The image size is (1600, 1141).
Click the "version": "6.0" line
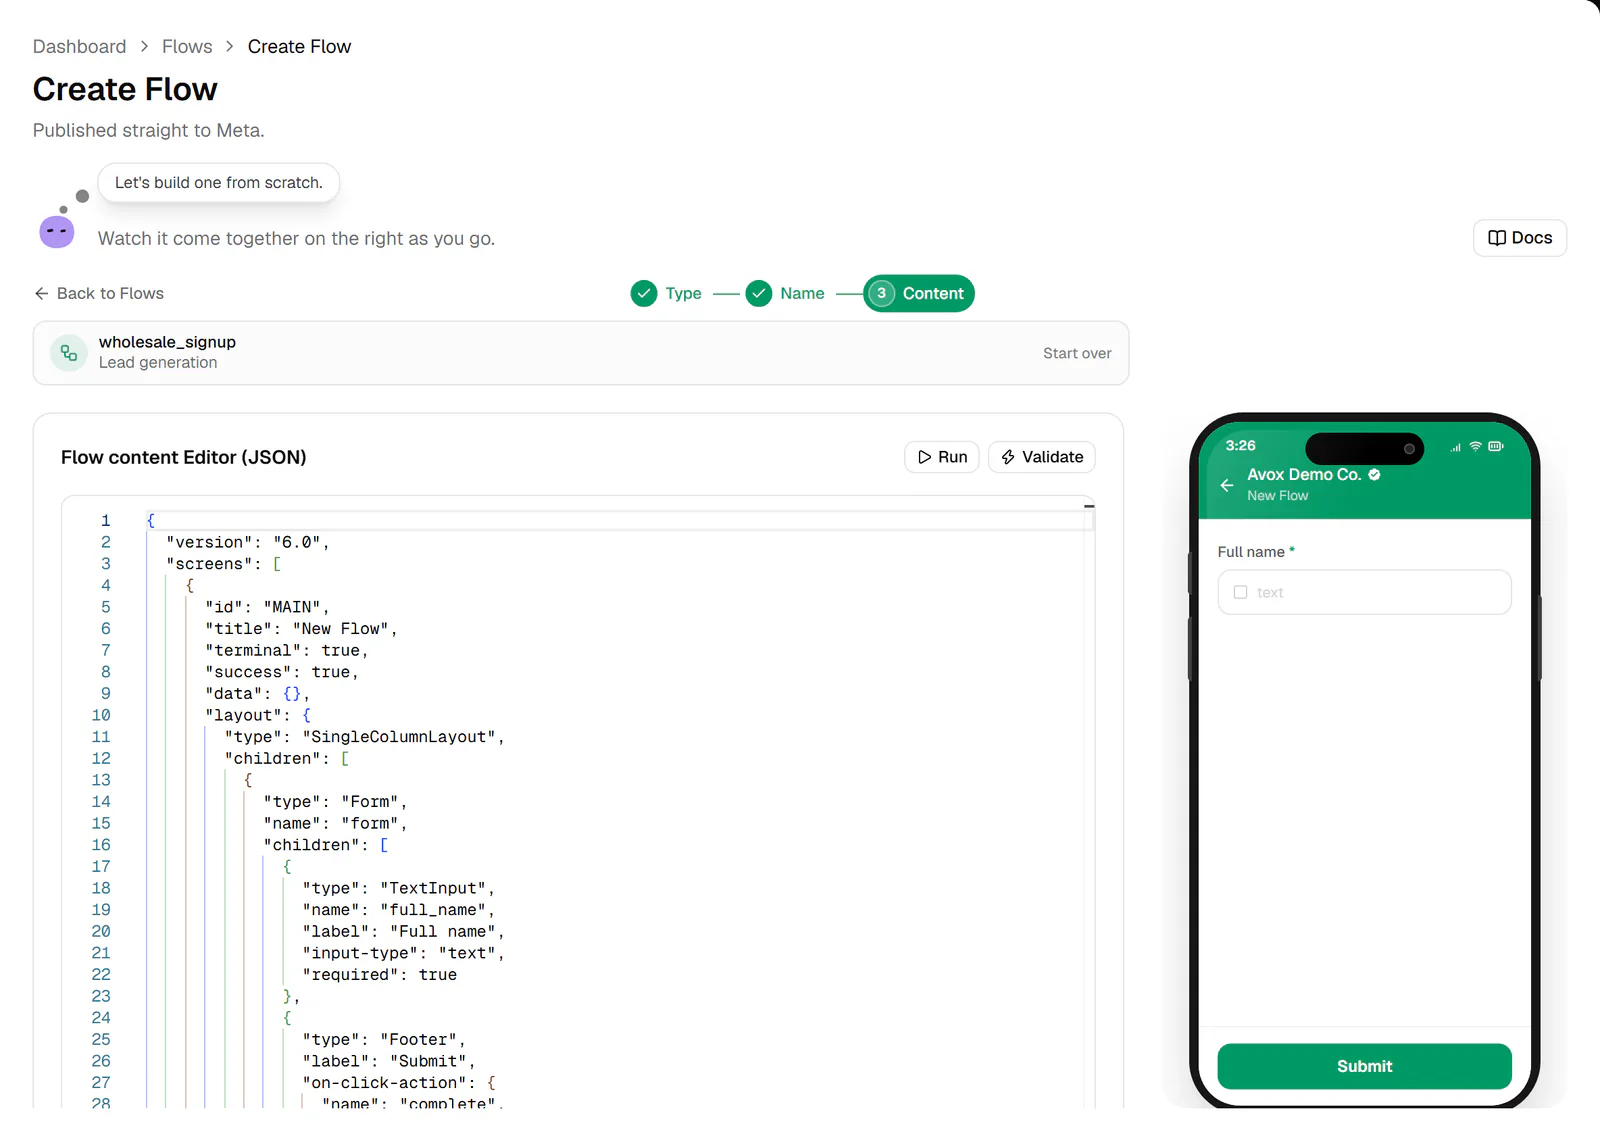[x=247, y=542]
